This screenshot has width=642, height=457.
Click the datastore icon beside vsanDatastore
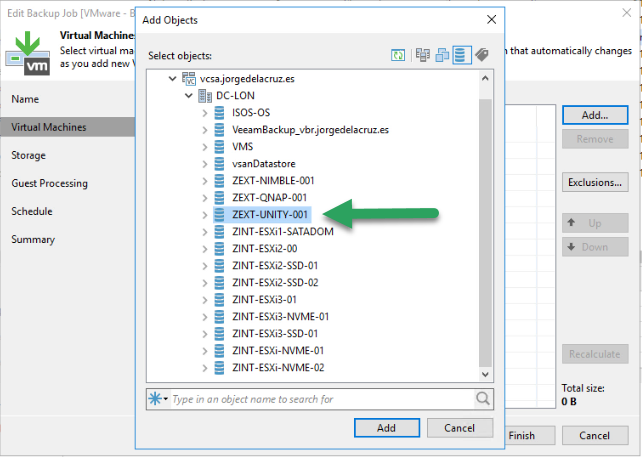pyautogui.click(x=219, y=164)
